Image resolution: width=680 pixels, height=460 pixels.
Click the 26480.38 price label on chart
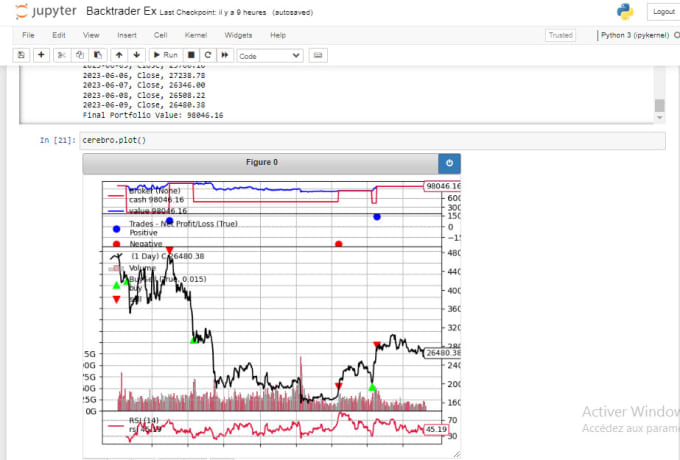pos(442,352)
